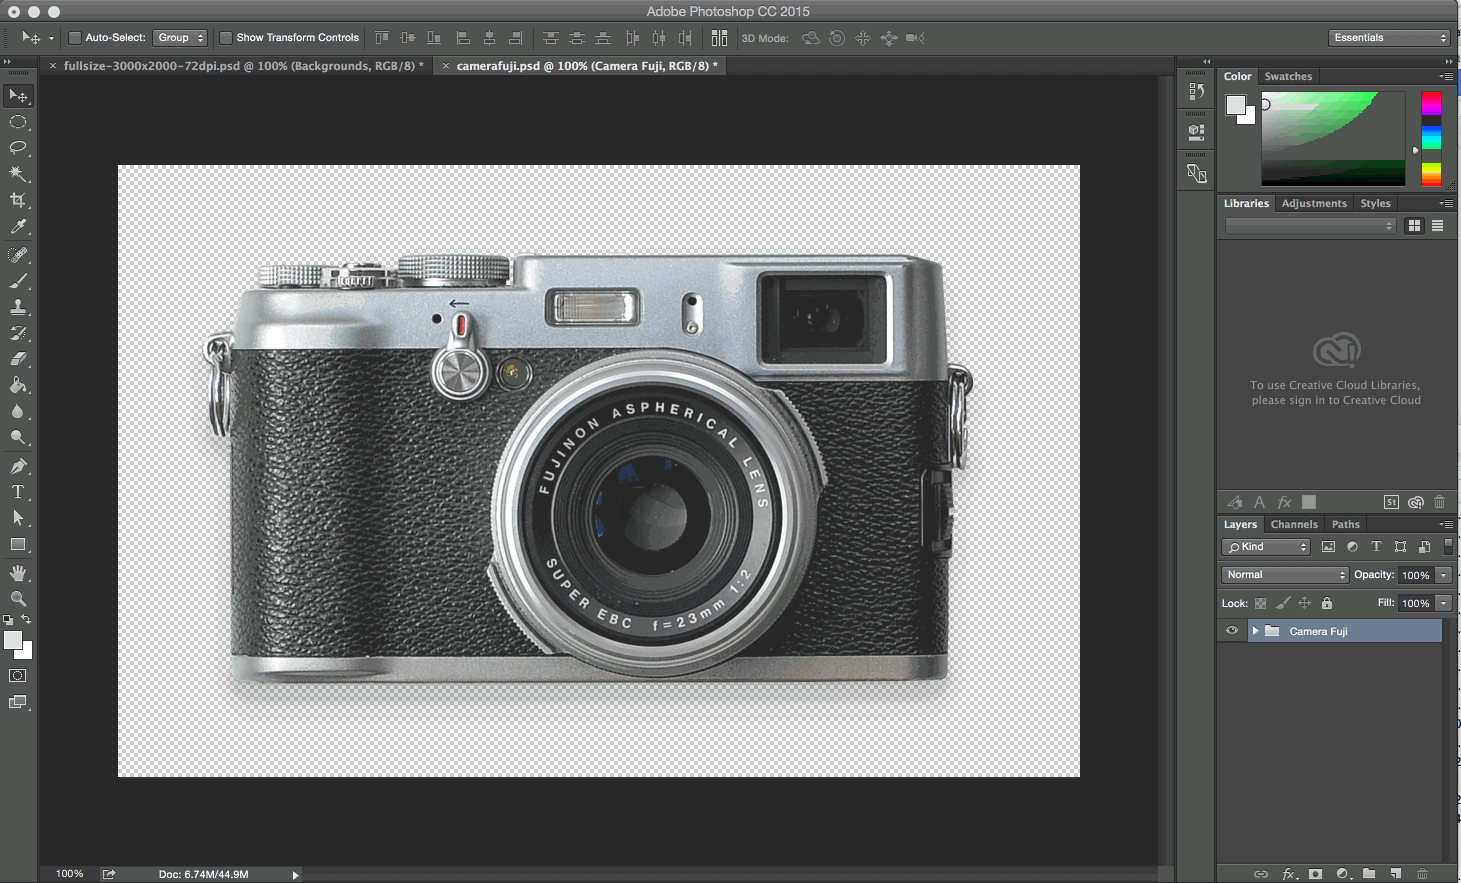Select the Path Selection tool
Viewport: 1461px width, 883px height.
click(x=18, y=518)
